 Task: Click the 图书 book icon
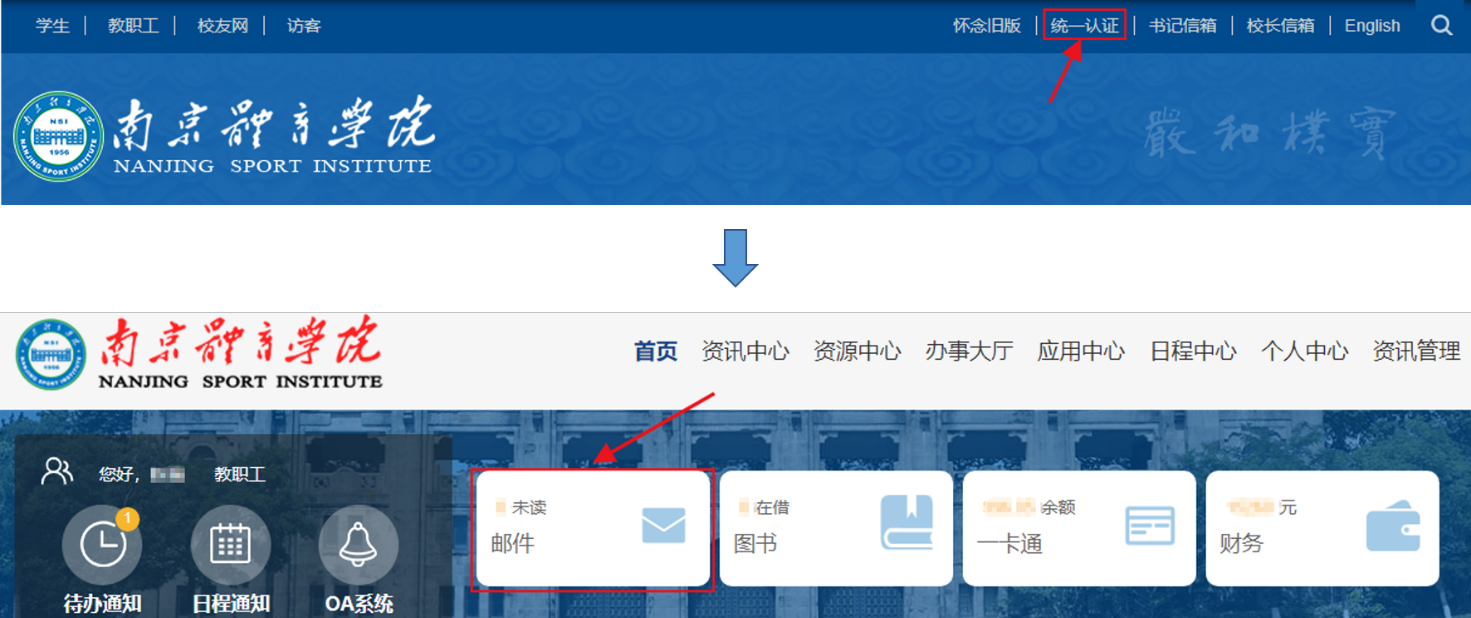906,523
